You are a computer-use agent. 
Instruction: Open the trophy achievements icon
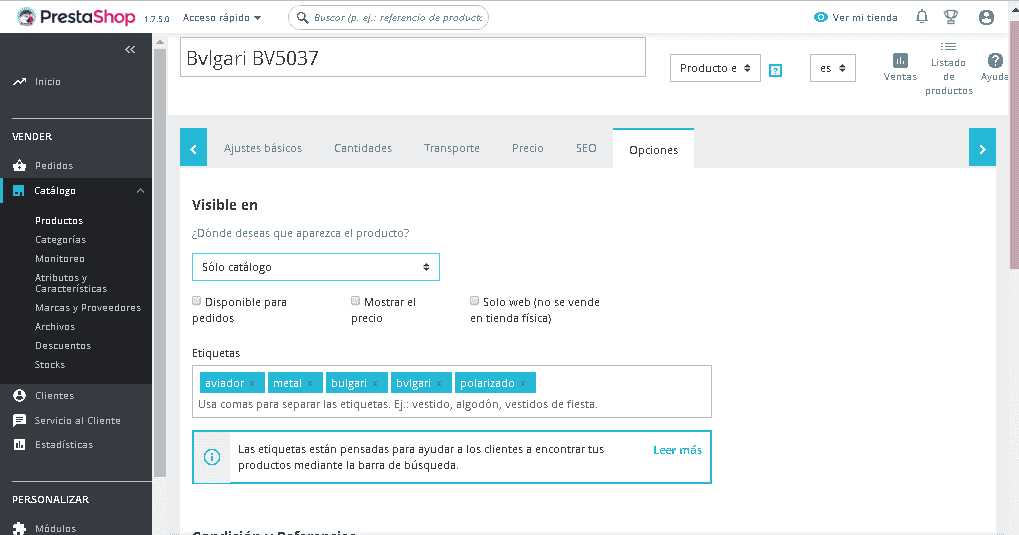click(x=951, y=17)
